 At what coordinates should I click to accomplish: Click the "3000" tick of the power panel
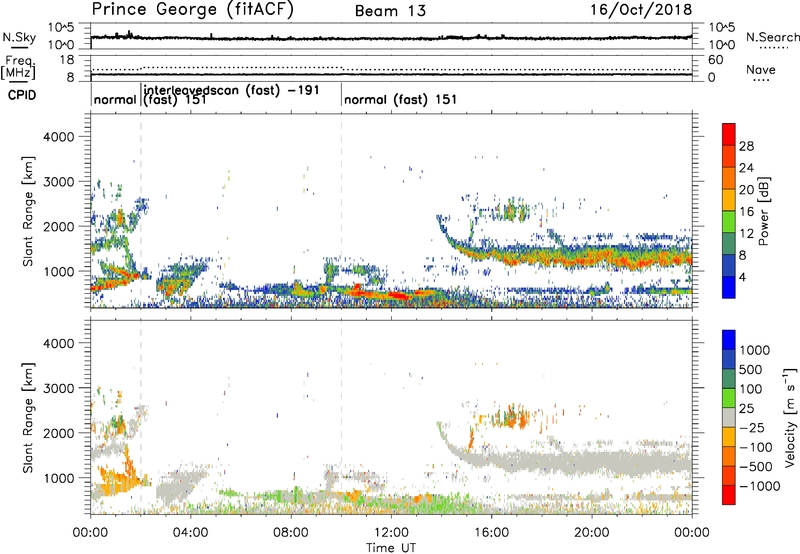[x=58, y=182]
